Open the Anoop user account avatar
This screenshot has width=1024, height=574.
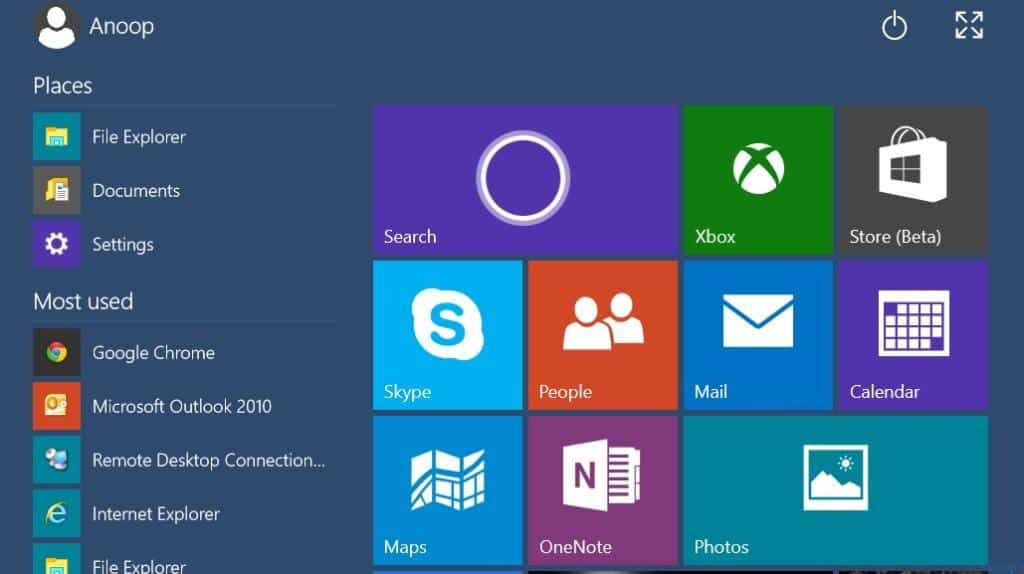[x=56, y=27]
